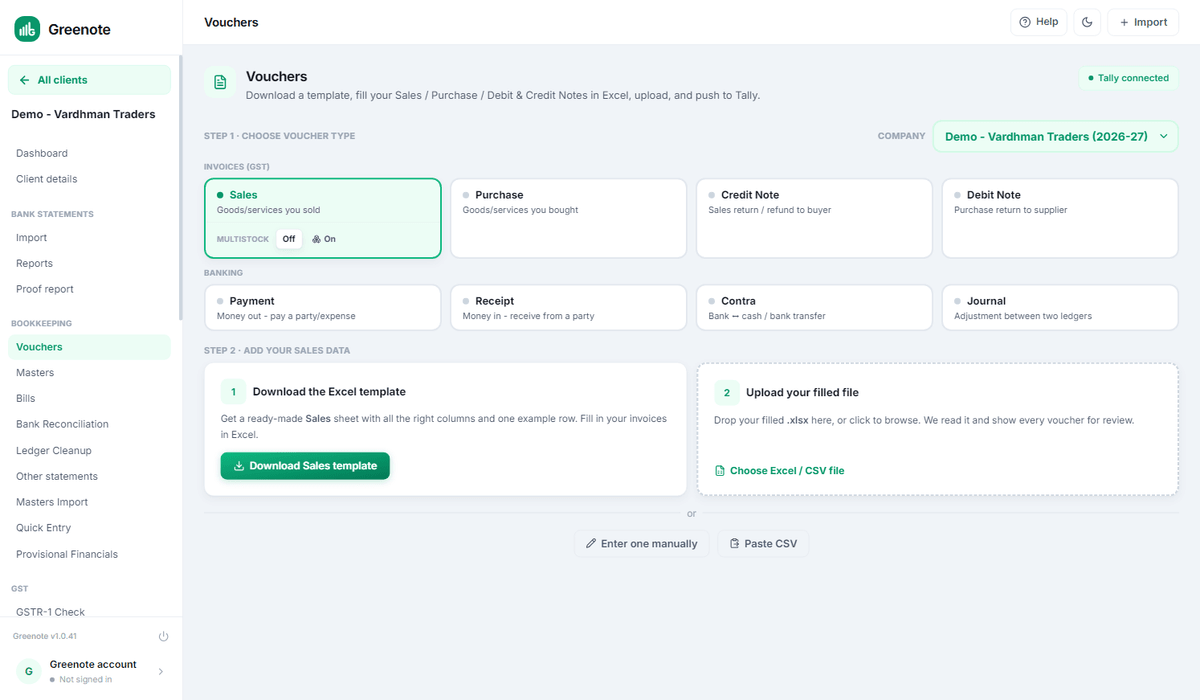Click Choose Excel / CSV file link
This screenshot has width=1200, height=700.
780,470
